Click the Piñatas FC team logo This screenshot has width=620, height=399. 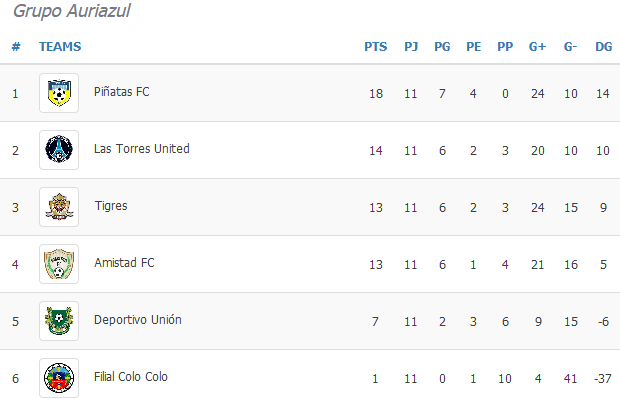(x=59, y=93)
